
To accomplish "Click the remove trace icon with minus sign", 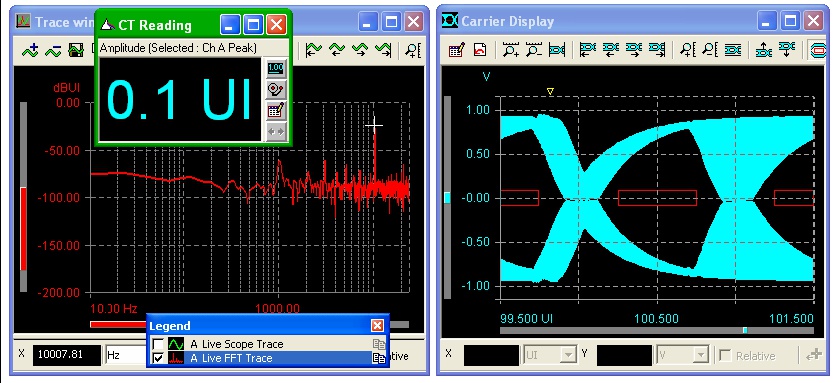I will pos(53,50).
